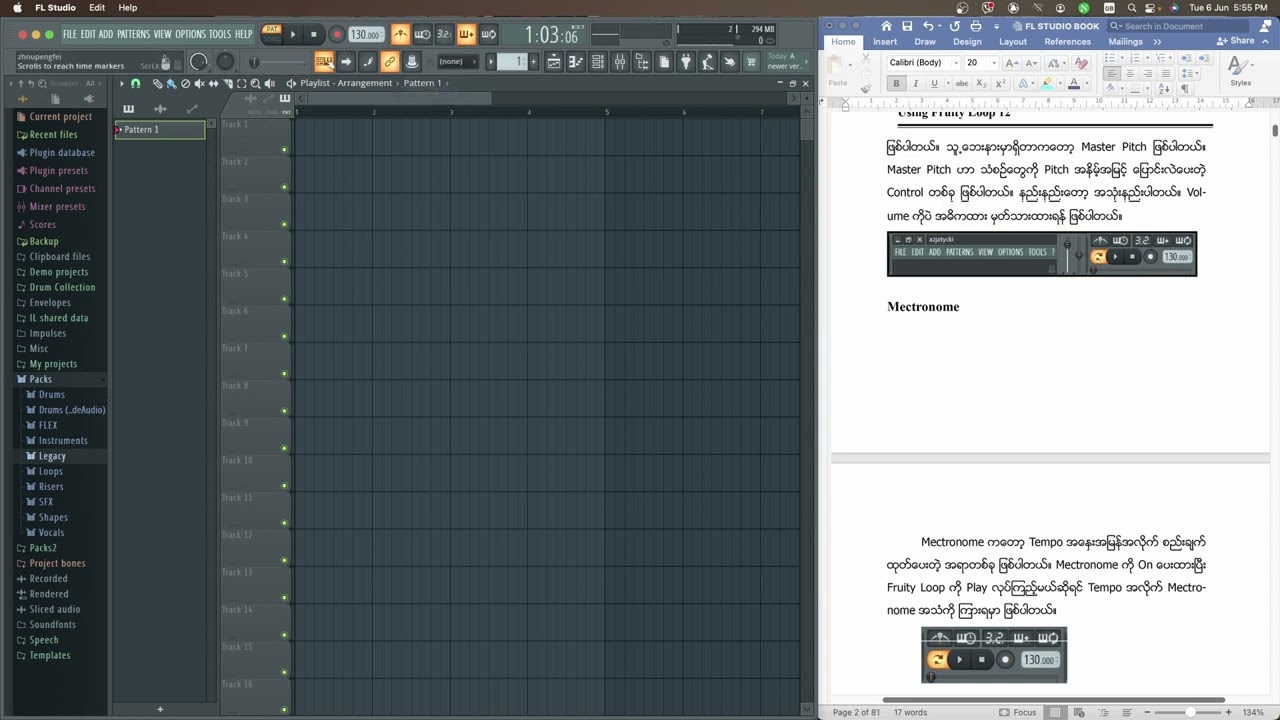Click the tempo value 130.000
The height and width of the screenshot is (720, 1280).
click(x=366, y=35)
